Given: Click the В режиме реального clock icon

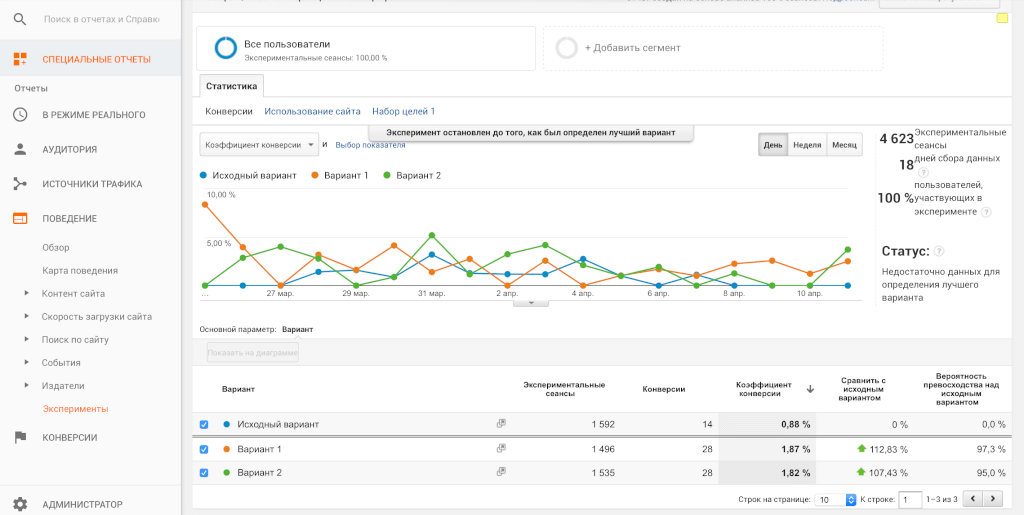Looking at the screenshot, I should coord(20,115).
